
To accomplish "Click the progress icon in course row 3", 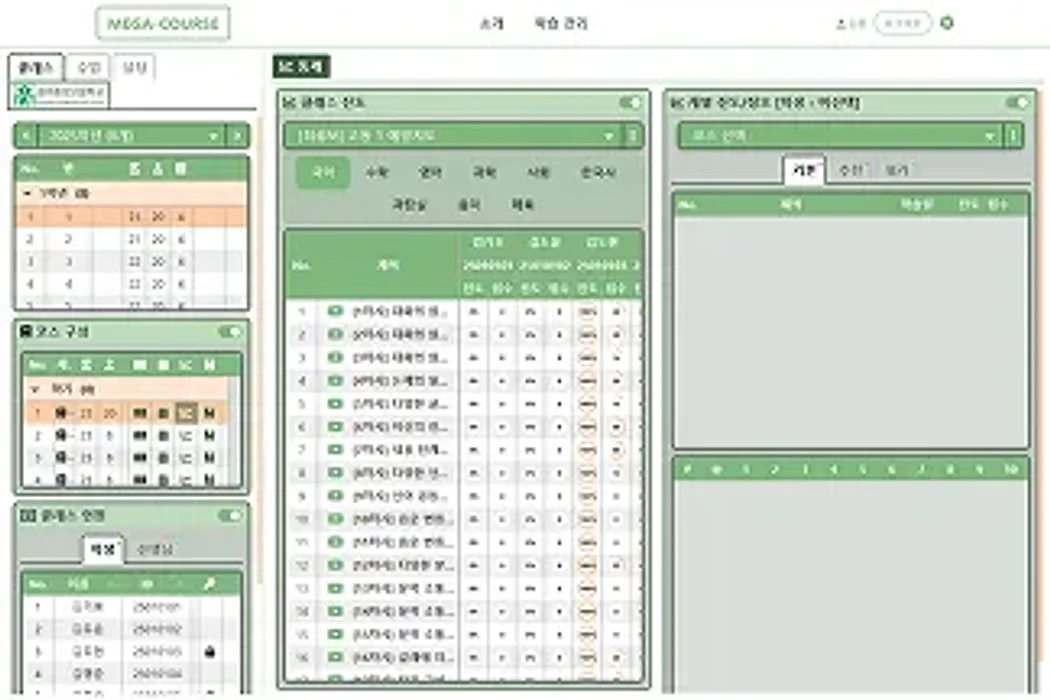I will [x=185, y=458].
